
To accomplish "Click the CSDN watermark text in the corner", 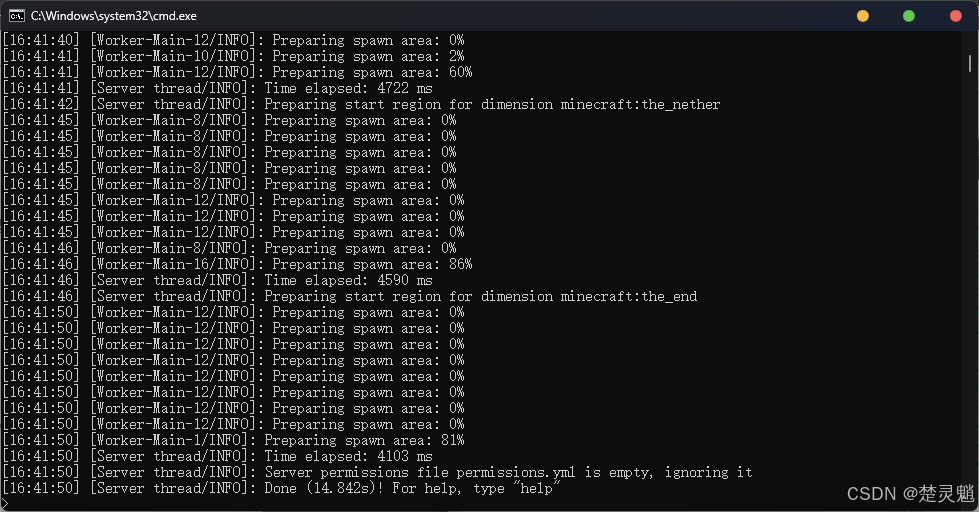I will (910, 493).
